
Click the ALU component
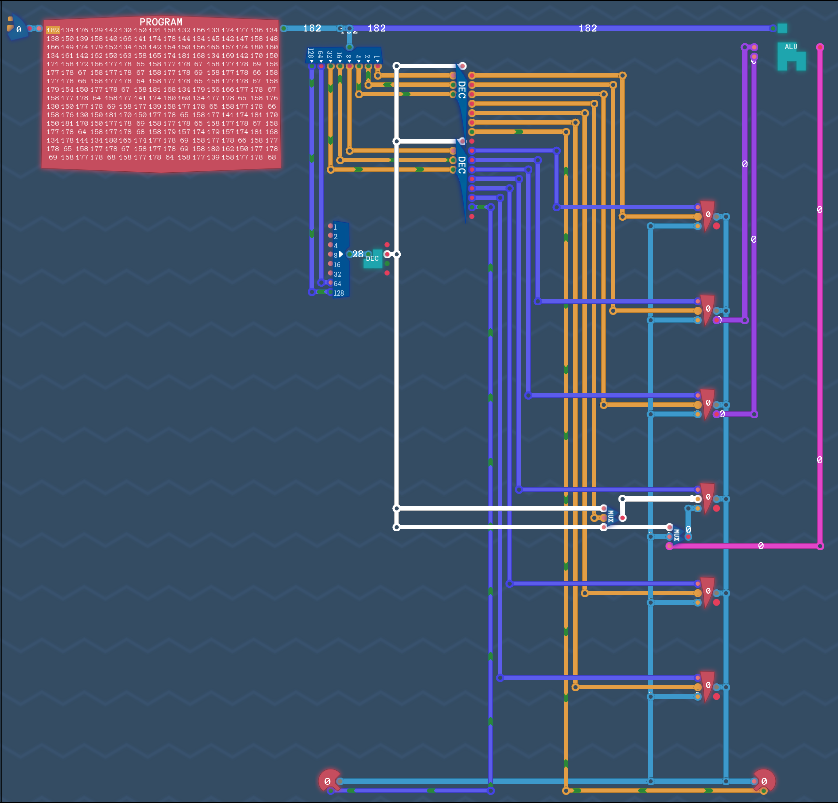pyautogui.click(x=791, y=56)
